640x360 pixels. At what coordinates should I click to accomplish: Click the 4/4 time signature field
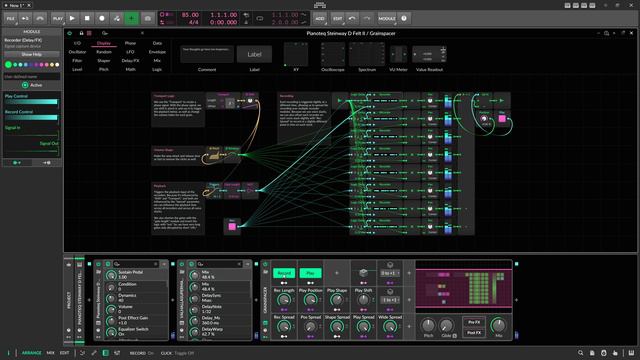(194, 22)
